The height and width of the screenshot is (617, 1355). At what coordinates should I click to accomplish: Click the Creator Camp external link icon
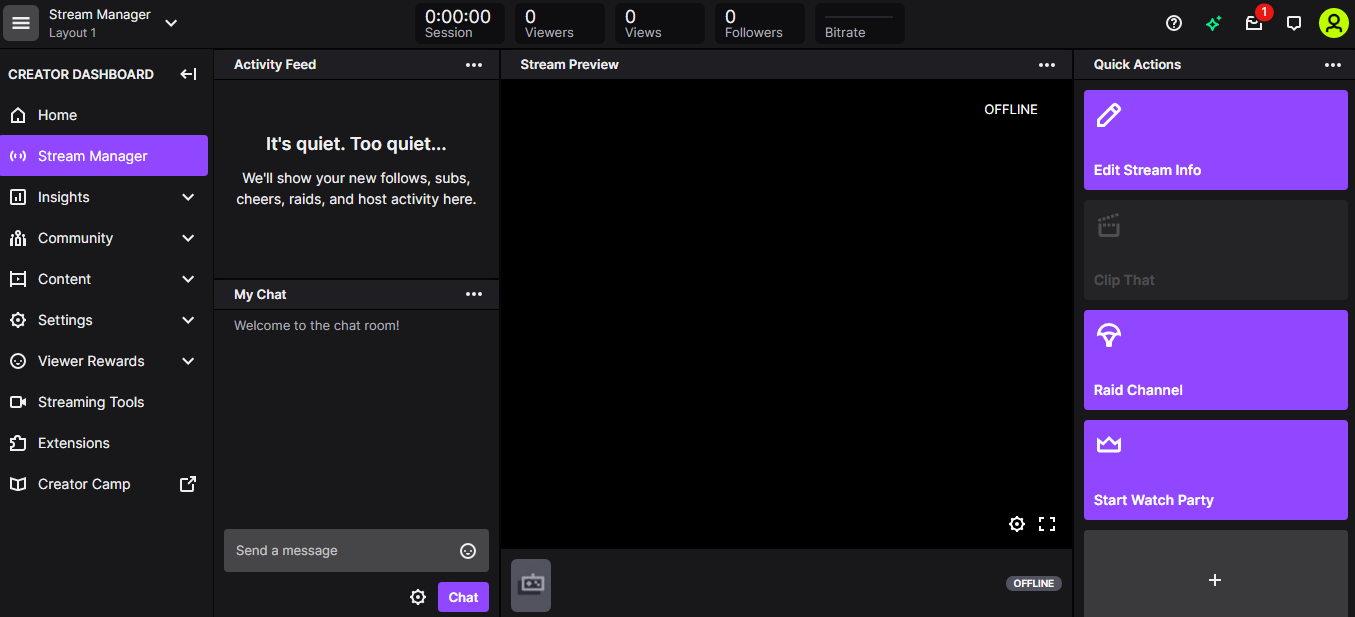click(x=188, y=484)
